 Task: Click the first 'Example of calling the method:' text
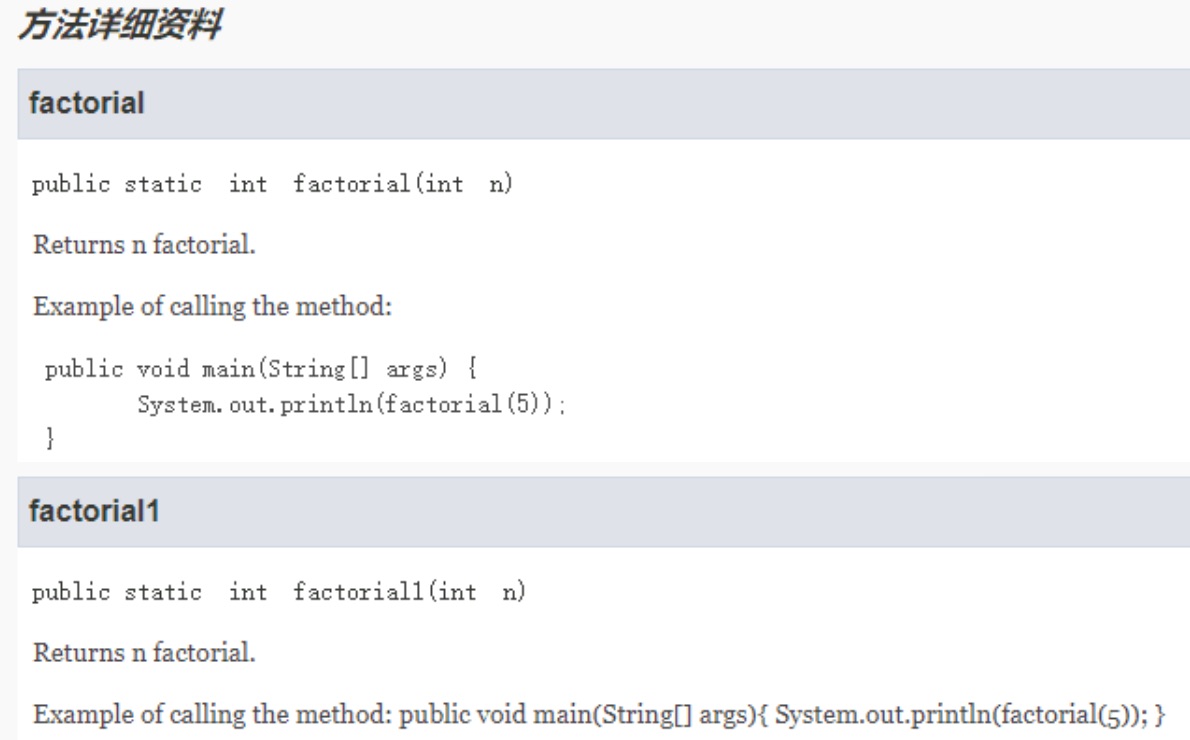click(x=212, y=307)
